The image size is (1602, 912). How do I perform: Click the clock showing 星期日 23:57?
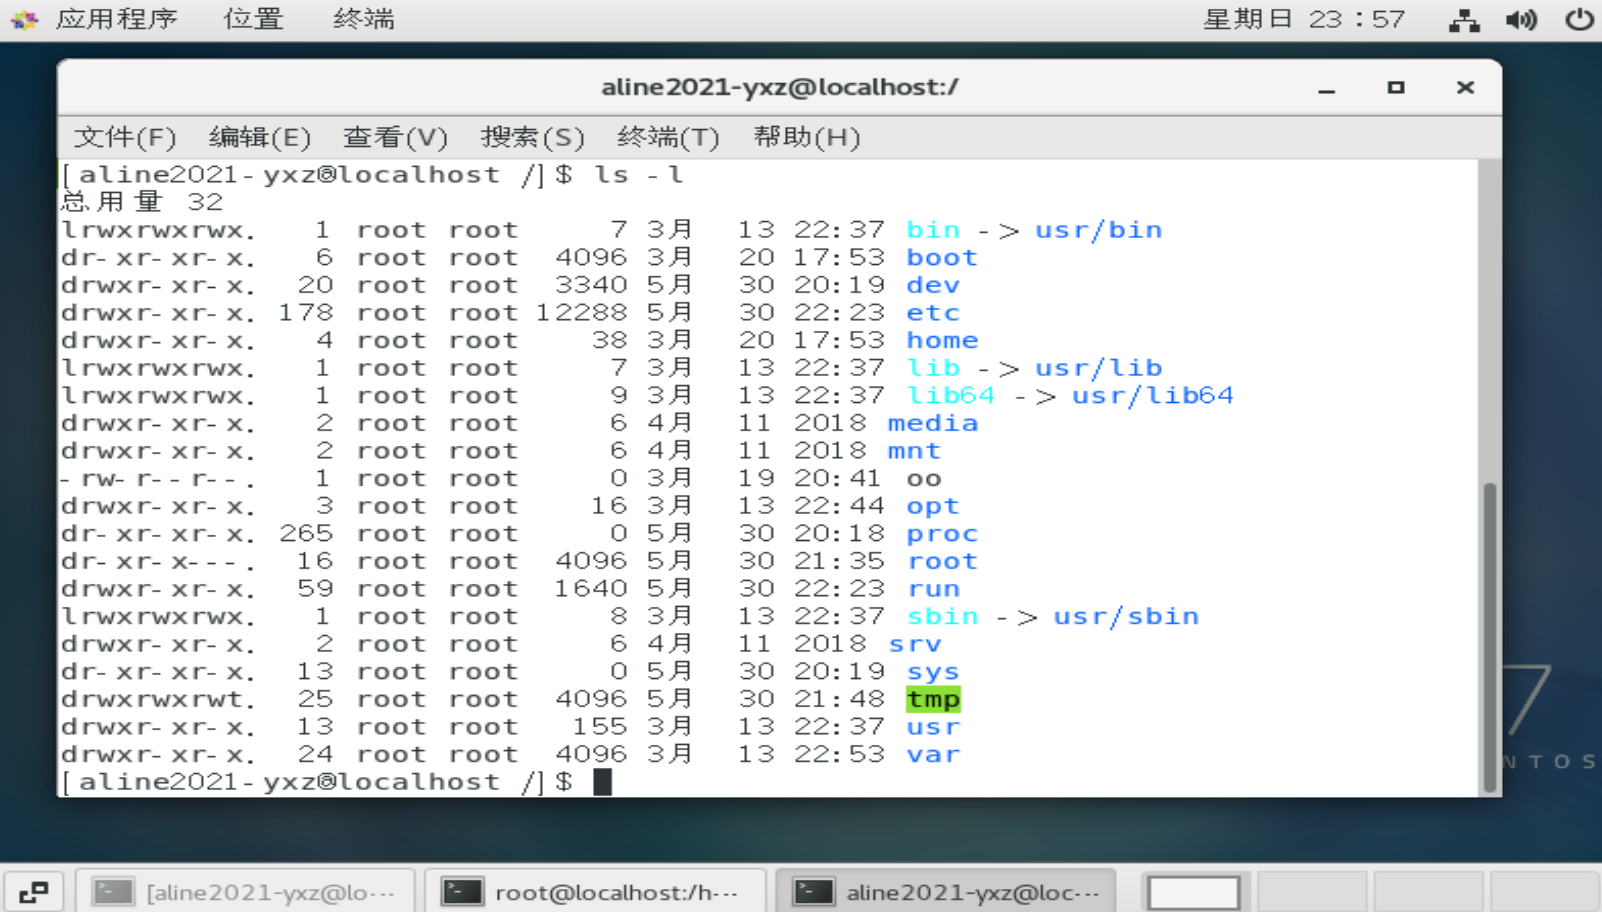(1303, 19)
